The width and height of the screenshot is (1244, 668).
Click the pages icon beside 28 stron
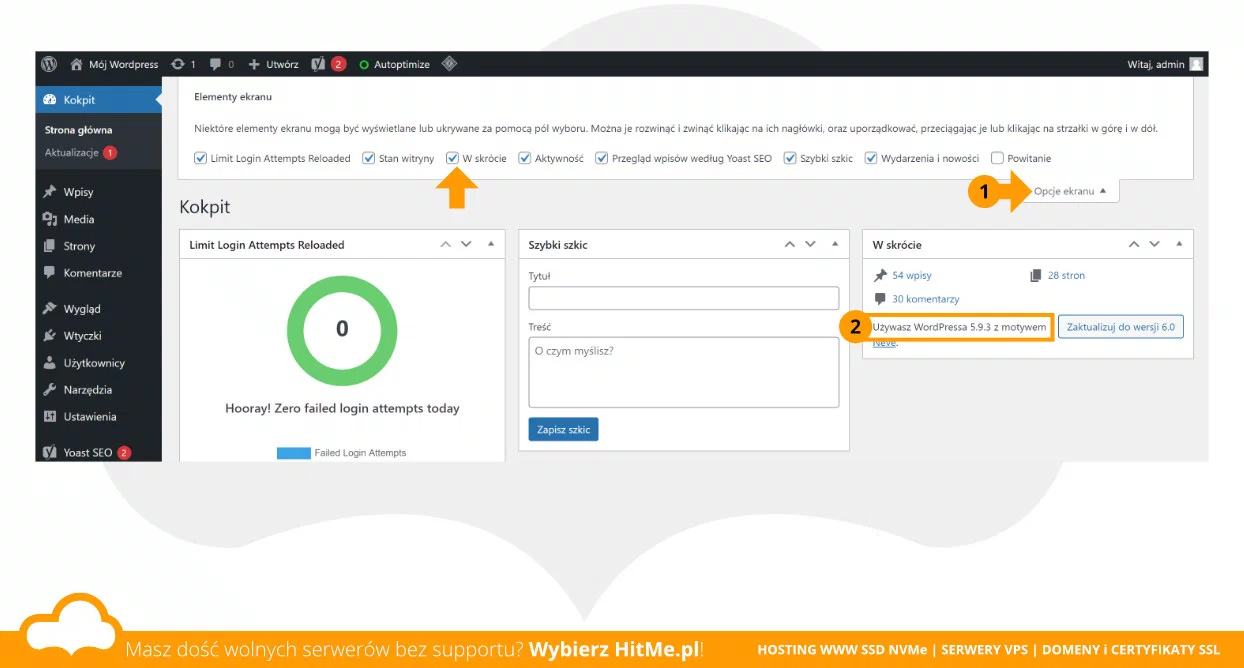(x=1036, y=275)
